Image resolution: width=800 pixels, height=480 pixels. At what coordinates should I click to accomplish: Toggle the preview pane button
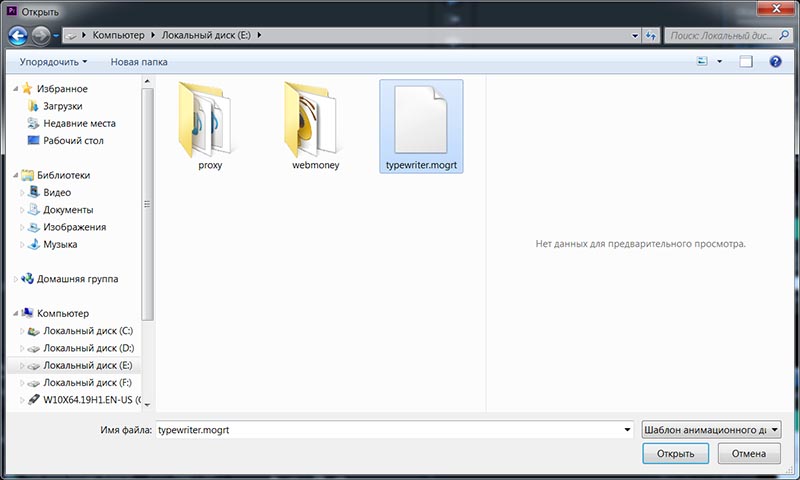click(x=746, y=61)
